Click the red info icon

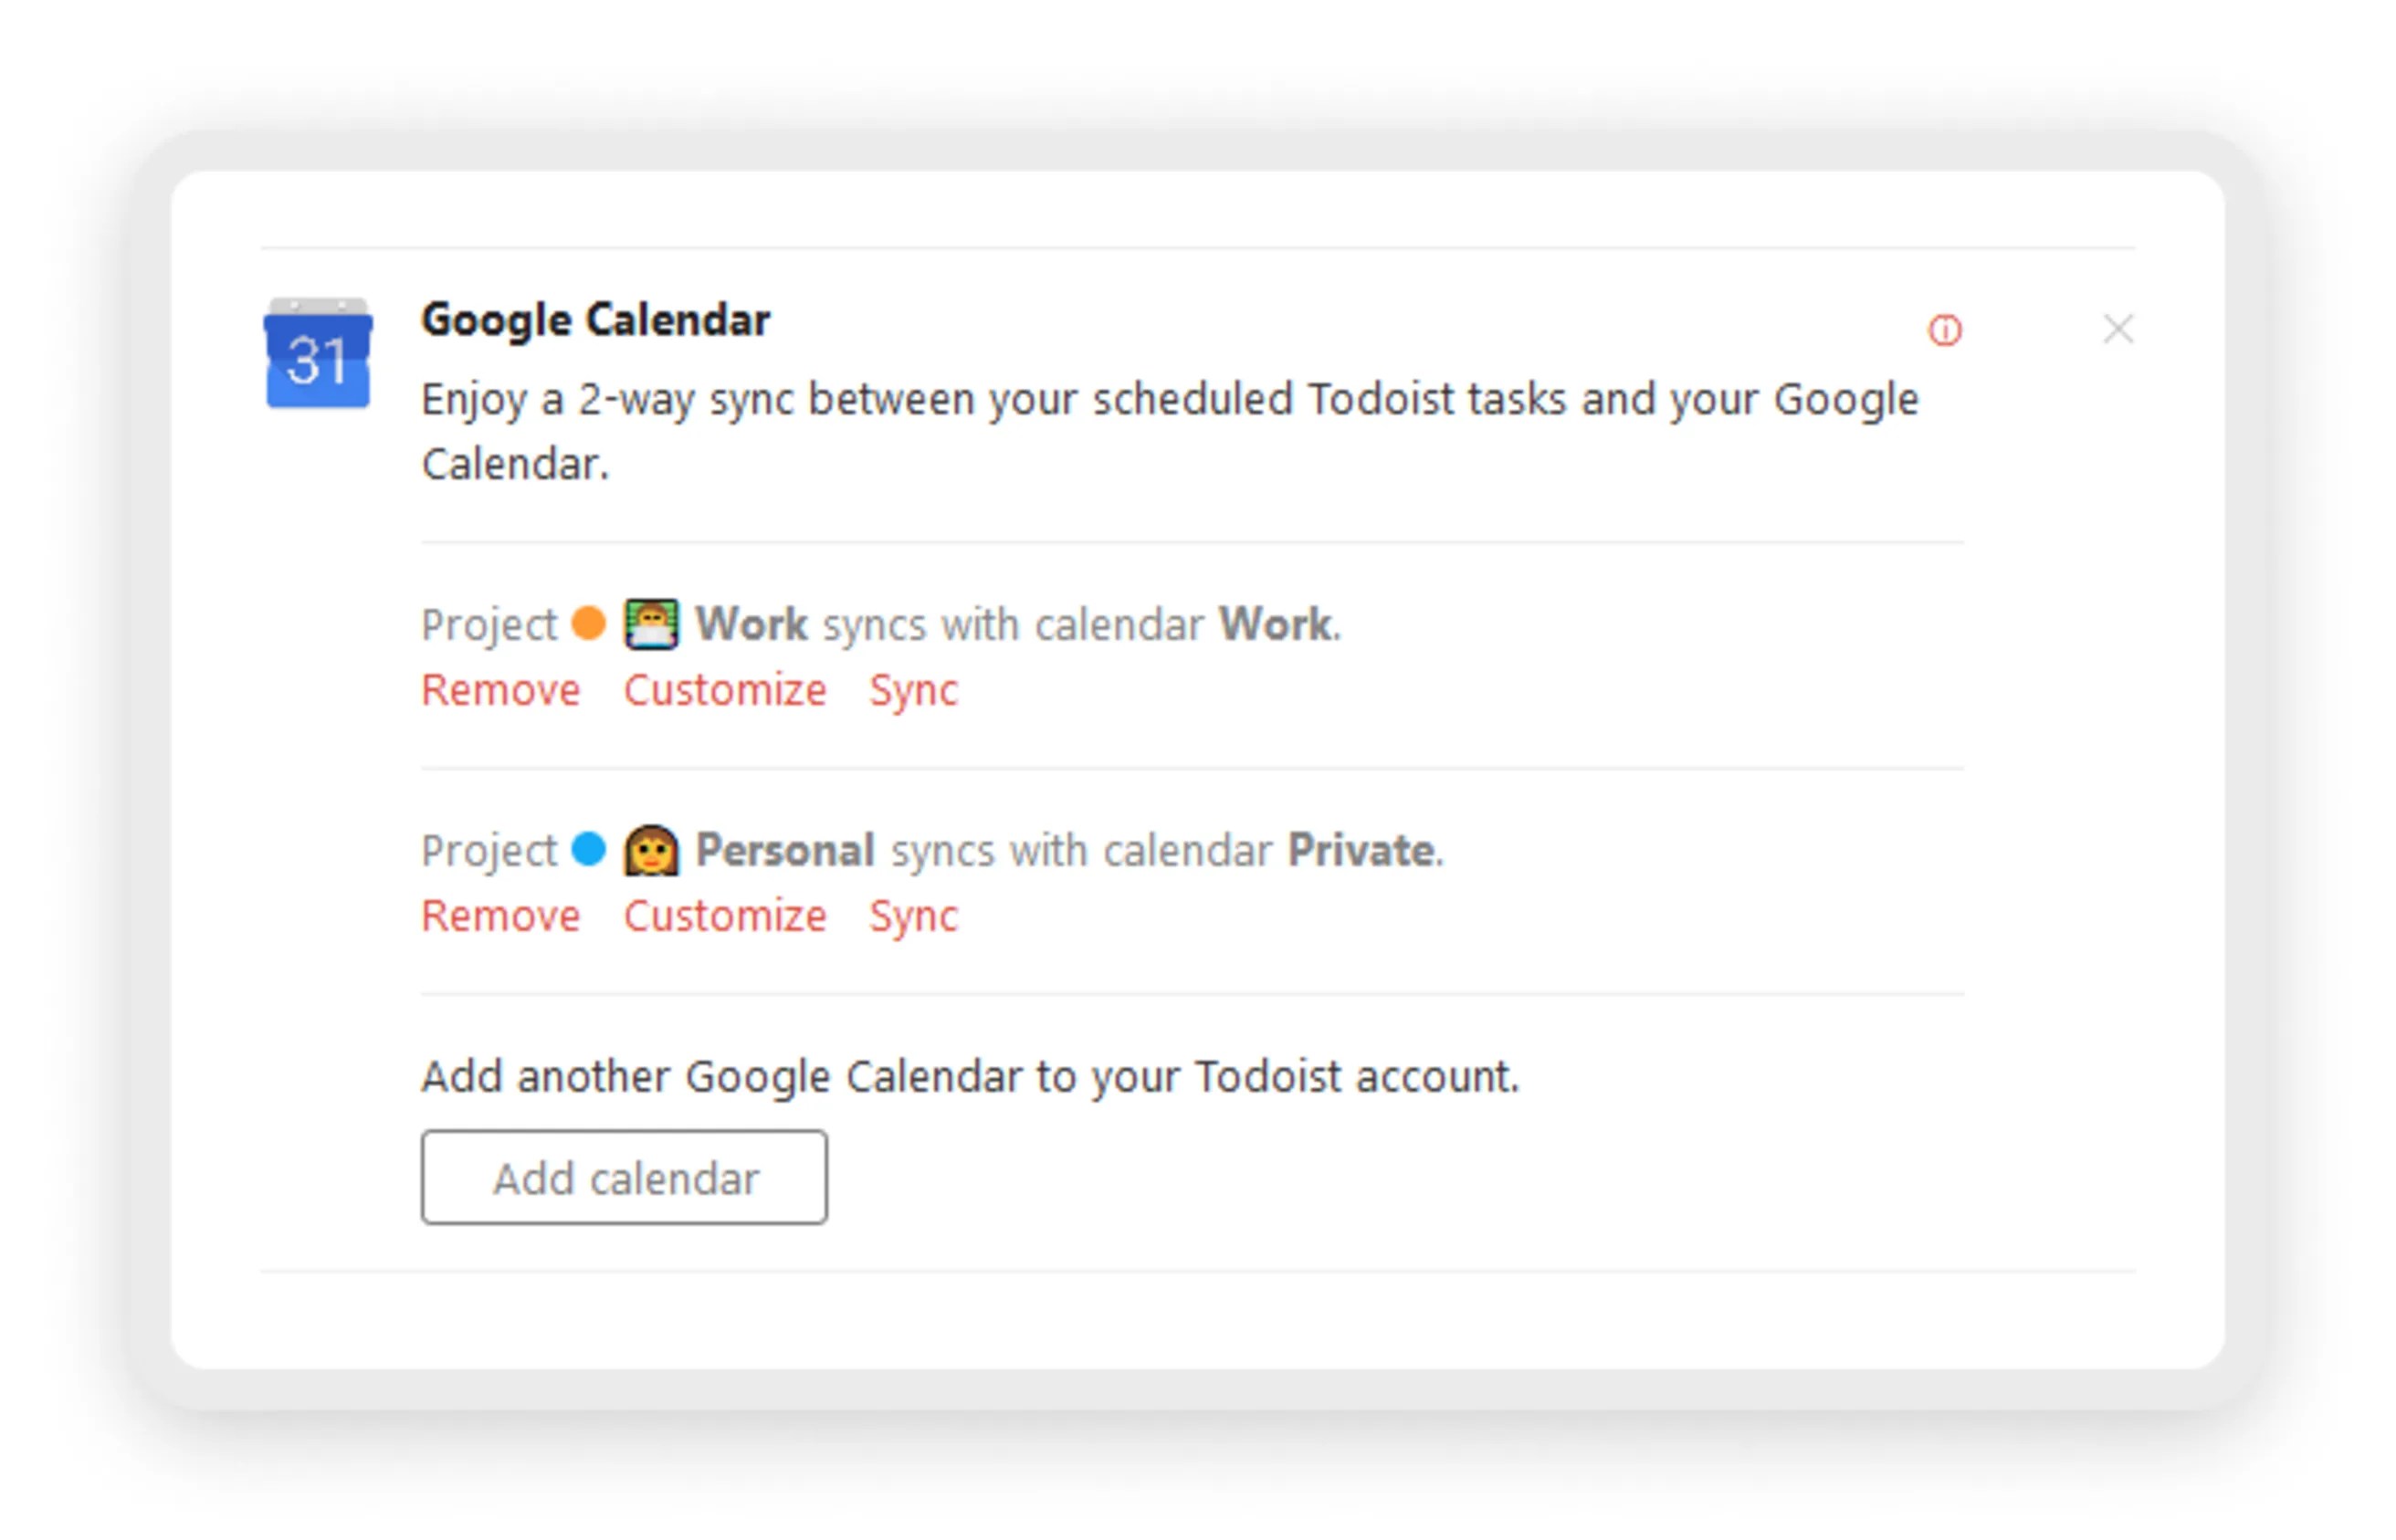coord(1944,330)
